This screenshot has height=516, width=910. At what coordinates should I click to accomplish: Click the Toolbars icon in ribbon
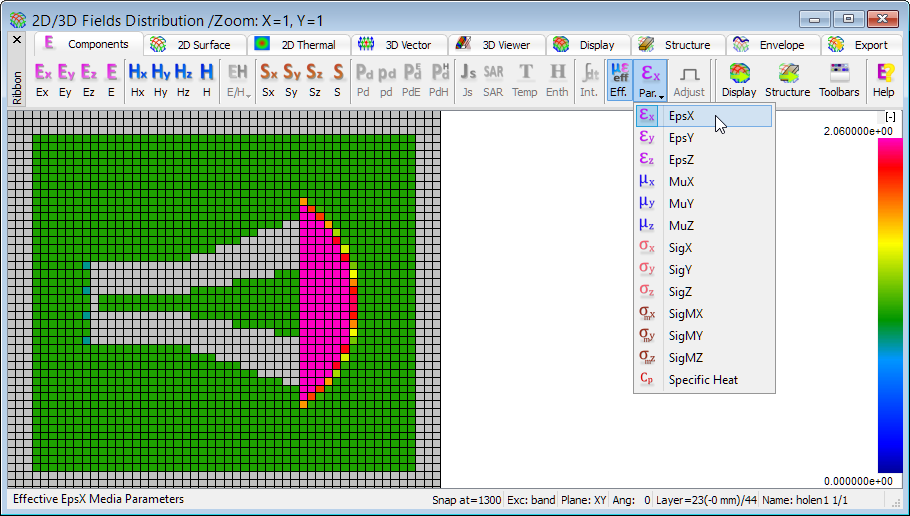839,79
